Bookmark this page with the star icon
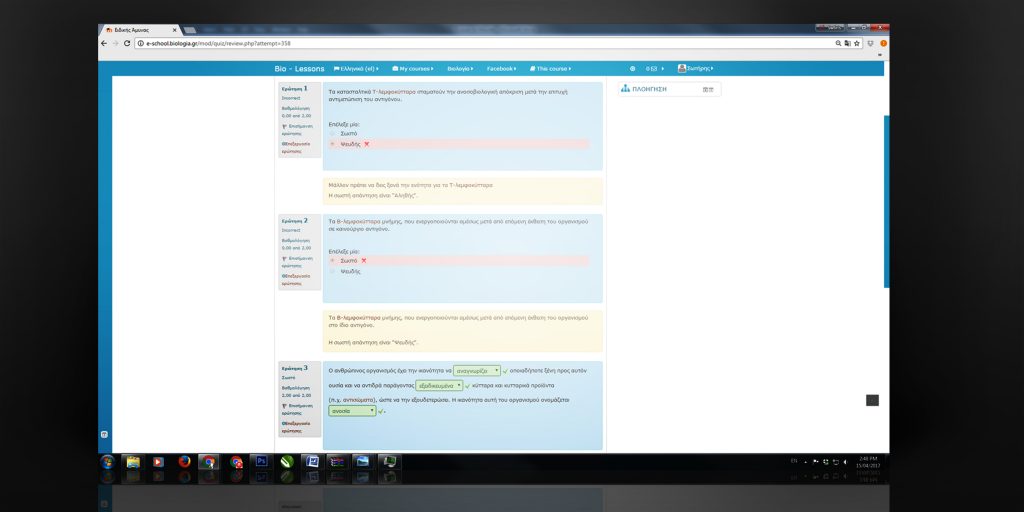Image resolution: width=1024 pixels, height=512 pixels. click(857, 43)
